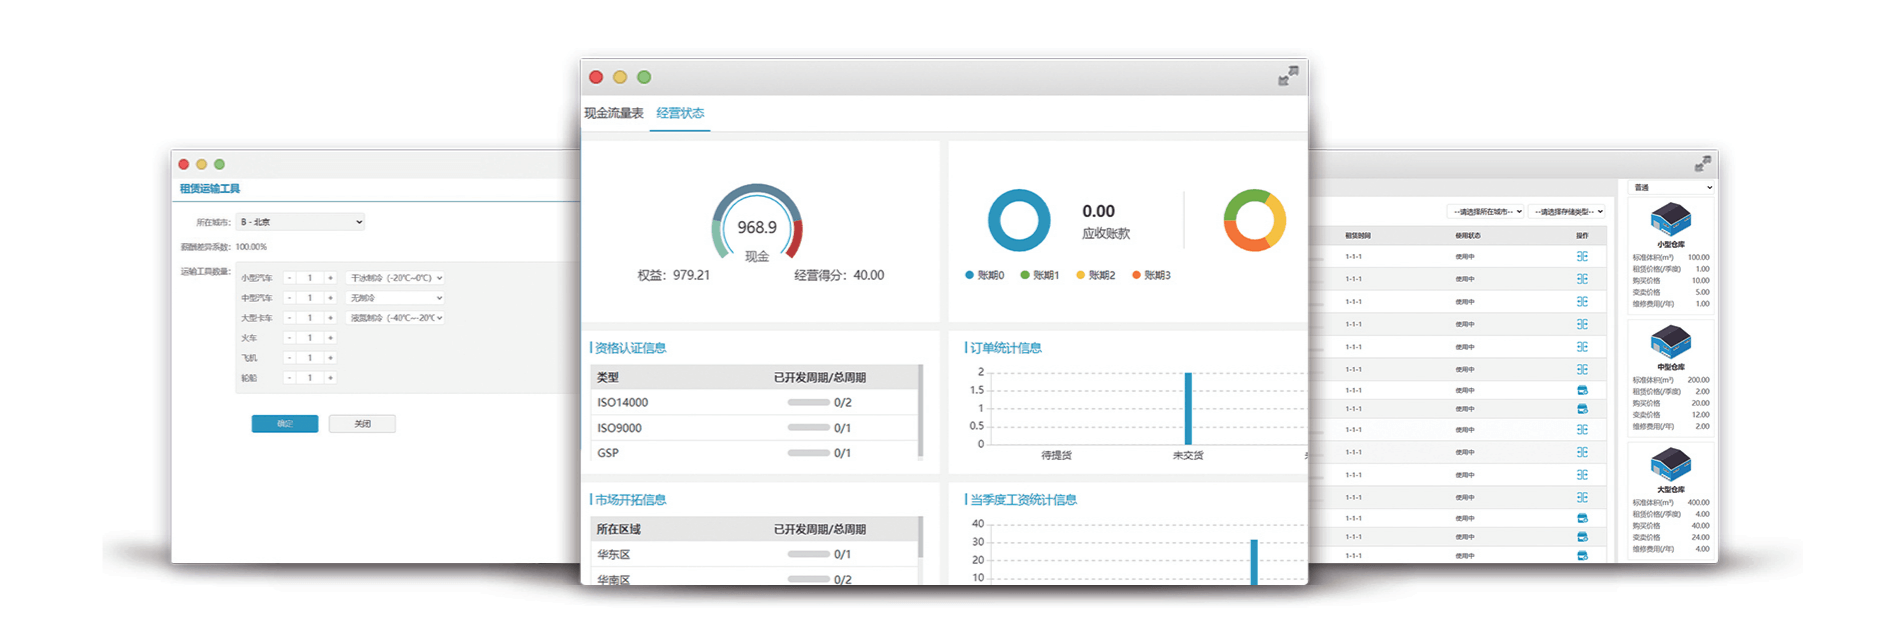Click the blue 确定 confirm button
Image resolution: width=1895 pixels, height=634 pixels.
285,424
